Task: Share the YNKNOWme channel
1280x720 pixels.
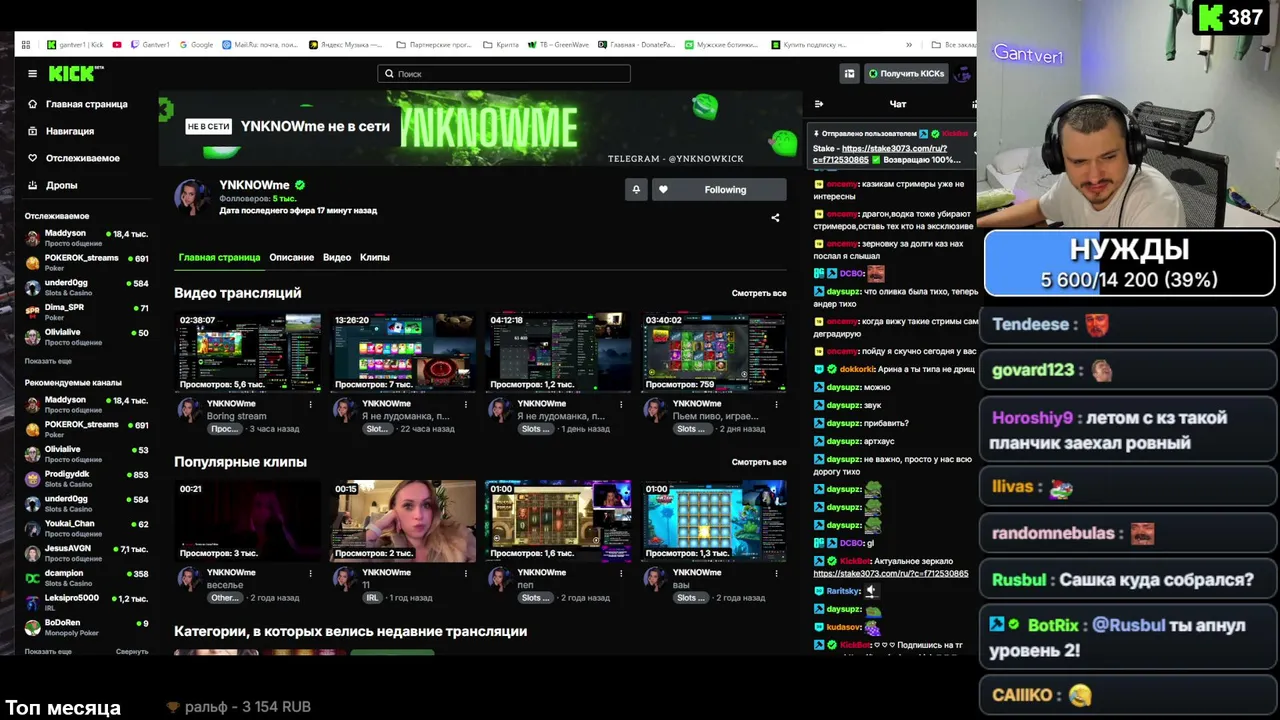Action: 775,217
